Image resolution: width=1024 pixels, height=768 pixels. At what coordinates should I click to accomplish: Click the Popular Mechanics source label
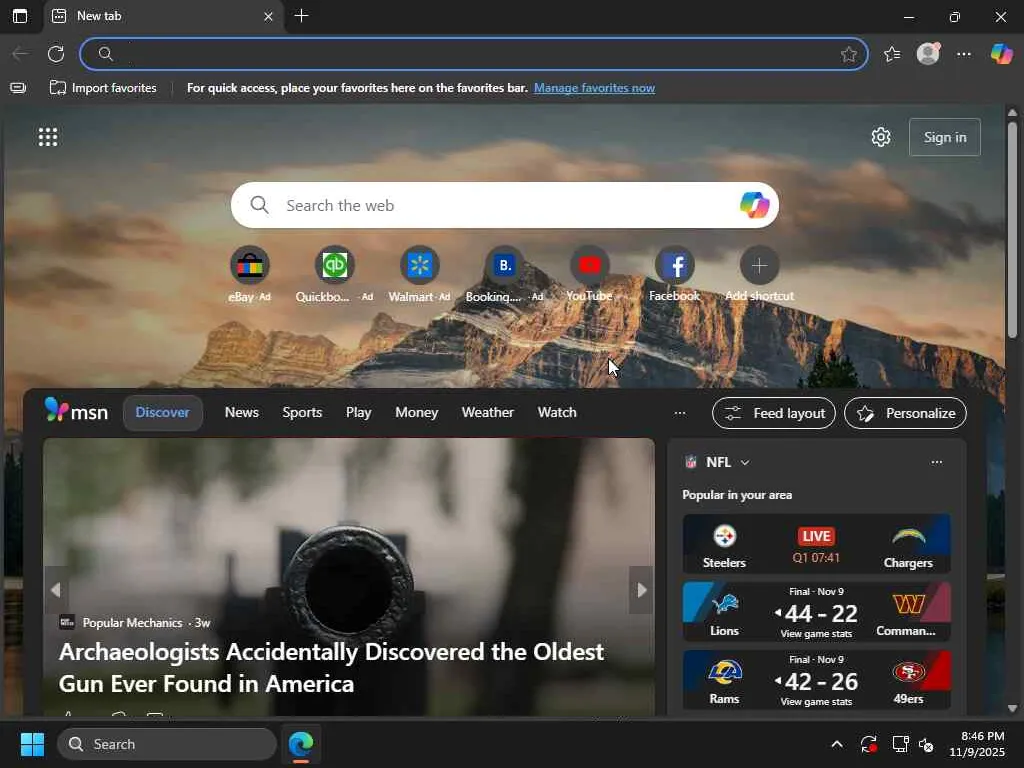pos(132,623)
